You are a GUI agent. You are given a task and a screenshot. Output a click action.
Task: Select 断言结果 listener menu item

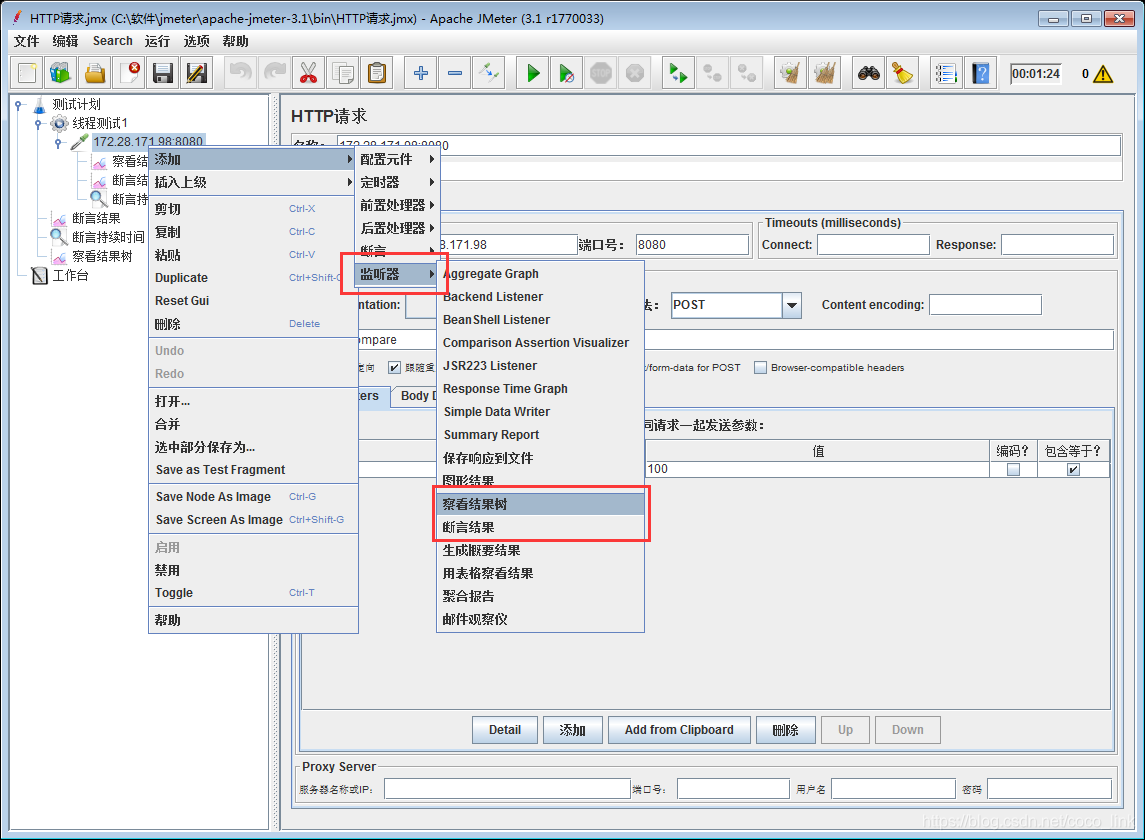[x=540, y=527]
